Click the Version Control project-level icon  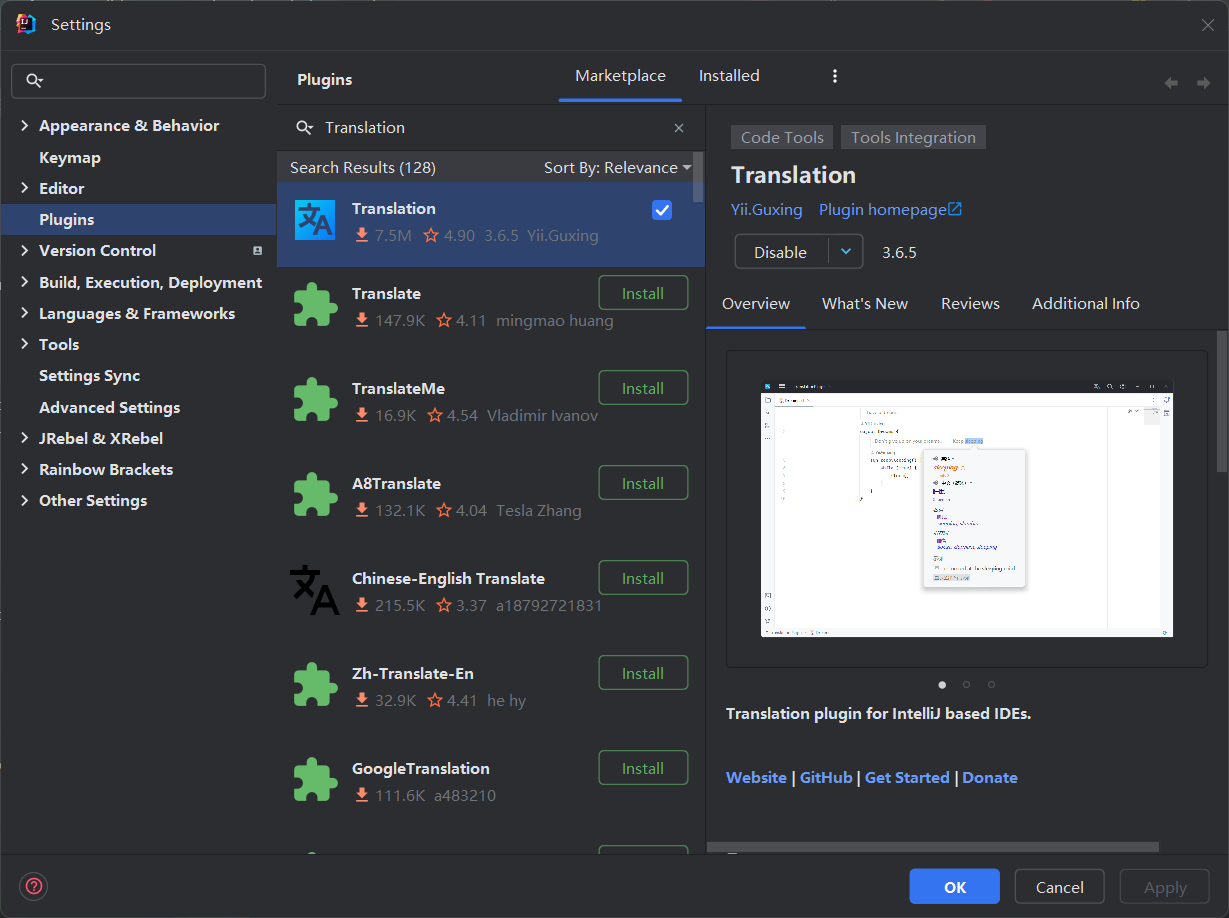(257, 251)
